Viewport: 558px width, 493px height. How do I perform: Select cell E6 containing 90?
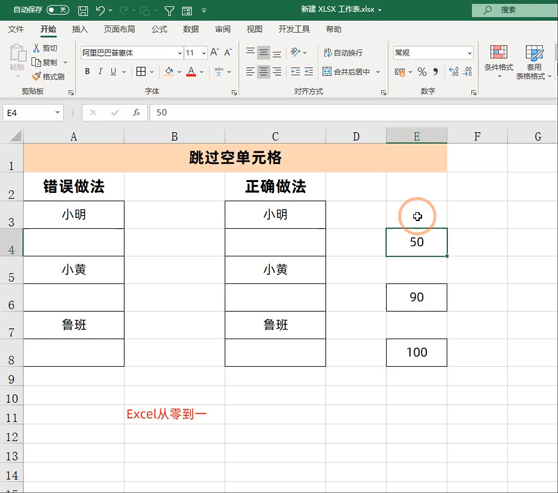[416, 298]
